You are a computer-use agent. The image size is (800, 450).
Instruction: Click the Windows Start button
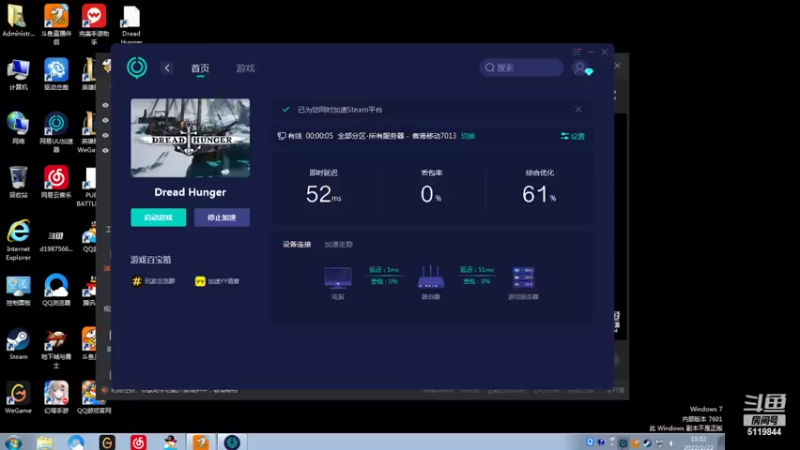[x=13, y=442]
